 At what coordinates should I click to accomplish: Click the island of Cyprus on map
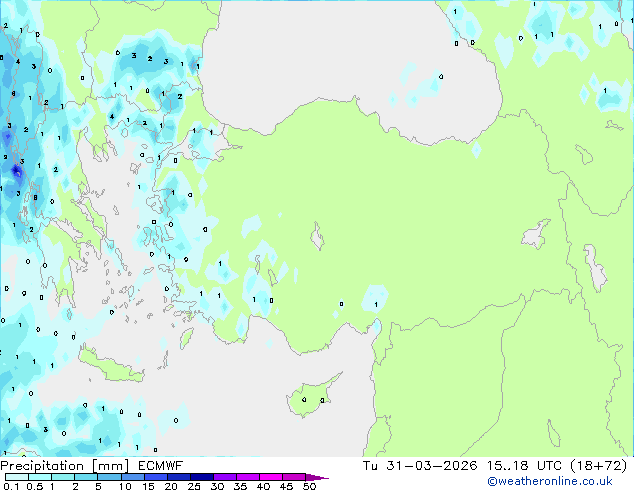pos(311,397)
